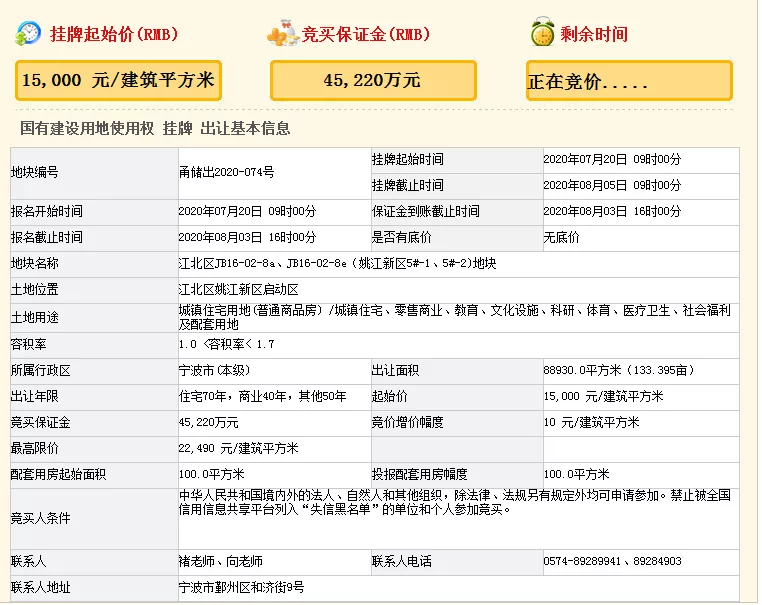Click the 最高限价 label
Viewport: 762px width, 605px height.
pyautogui.click(x=35, y=449)
